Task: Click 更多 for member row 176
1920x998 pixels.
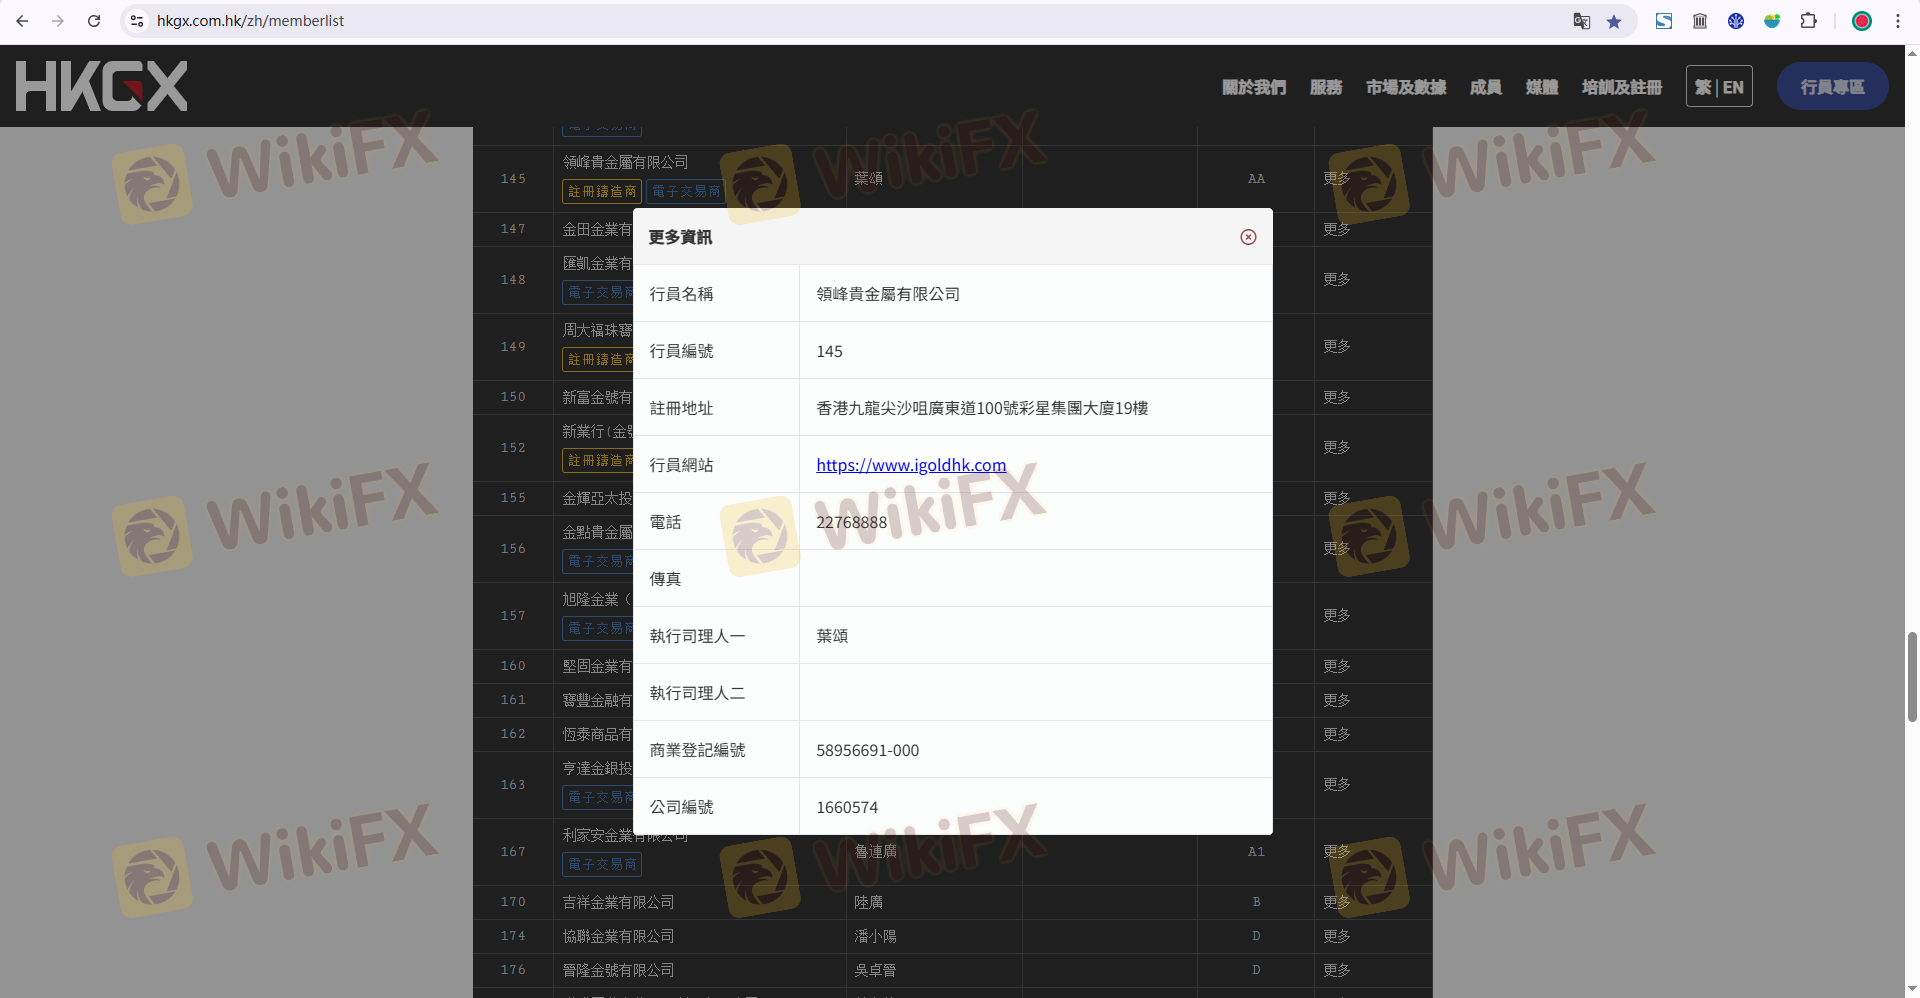Action: tap(1336, 970)
